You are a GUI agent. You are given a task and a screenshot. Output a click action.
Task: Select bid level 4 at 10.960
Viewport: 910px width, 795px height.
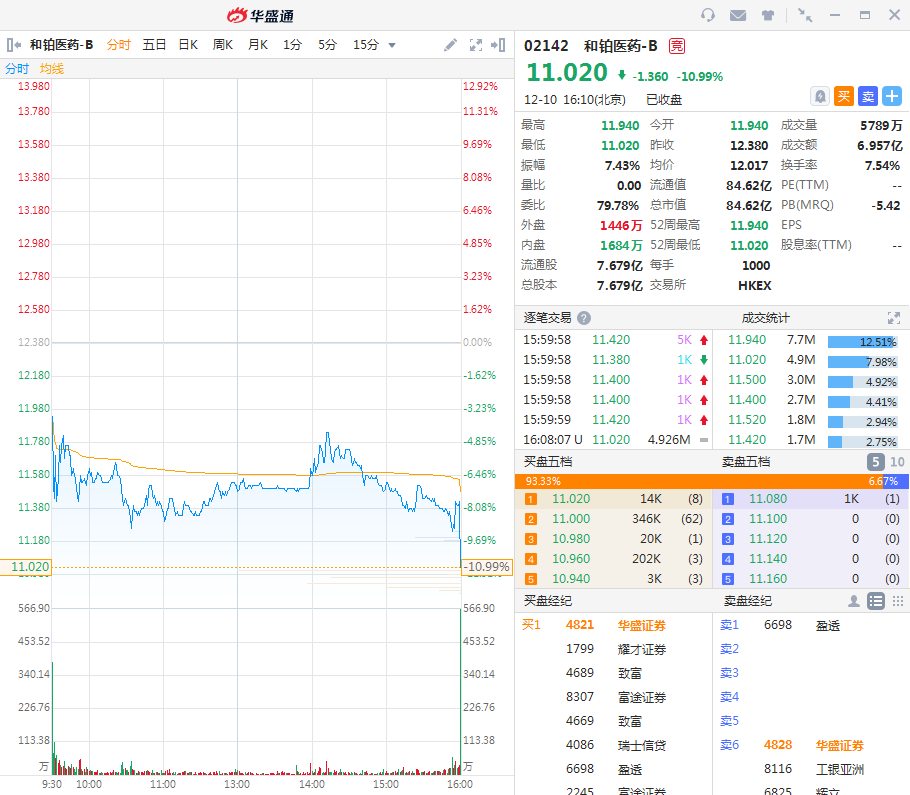(x=614, y=559)
